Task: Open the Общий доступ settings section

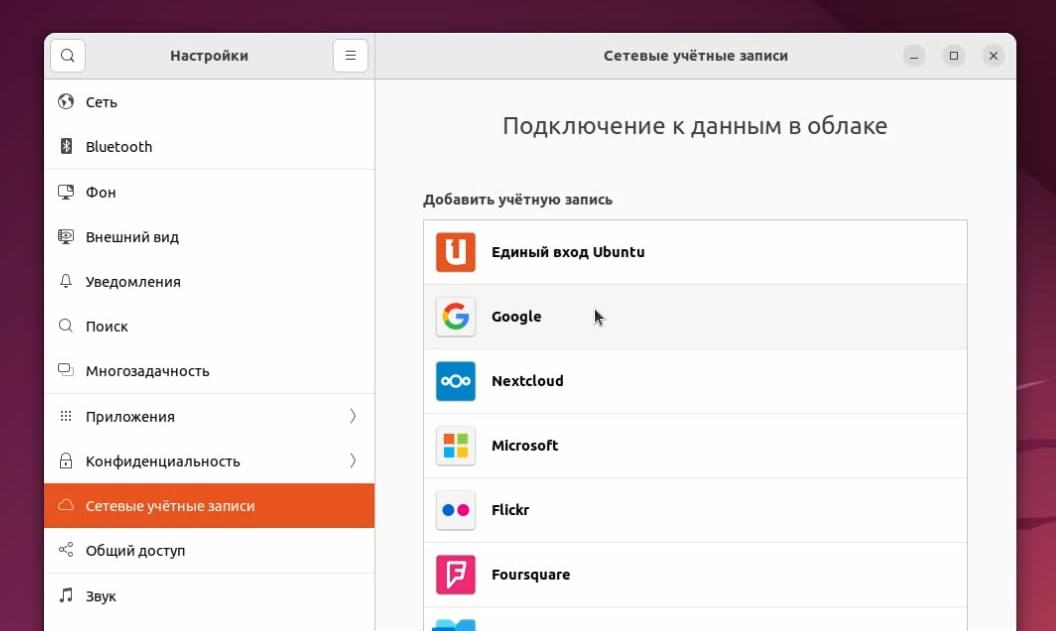Action: point(209,550)
